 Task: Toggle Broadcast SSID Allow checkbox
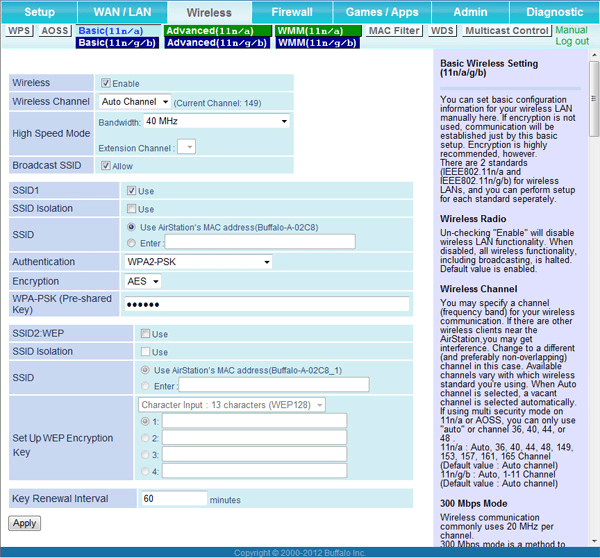pyautogui.click(x=106, y=166)
